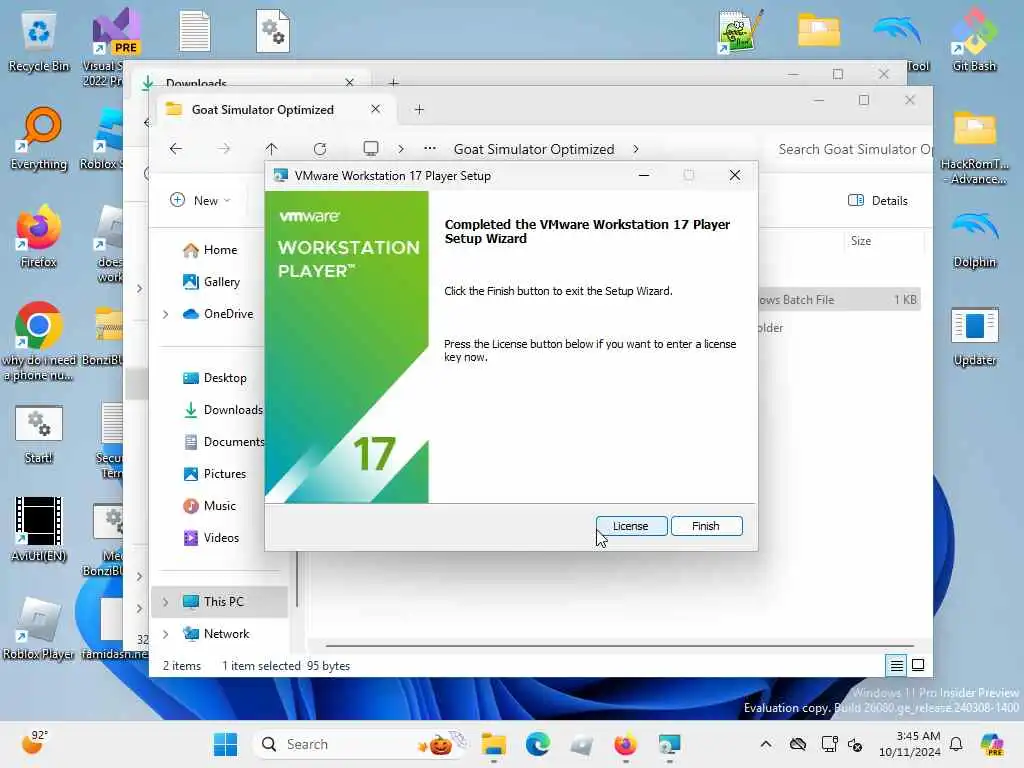Click the monitor icon in the address bar
Image resolution: width=1024 pixels, height=768 pixels.
[371, 149]
